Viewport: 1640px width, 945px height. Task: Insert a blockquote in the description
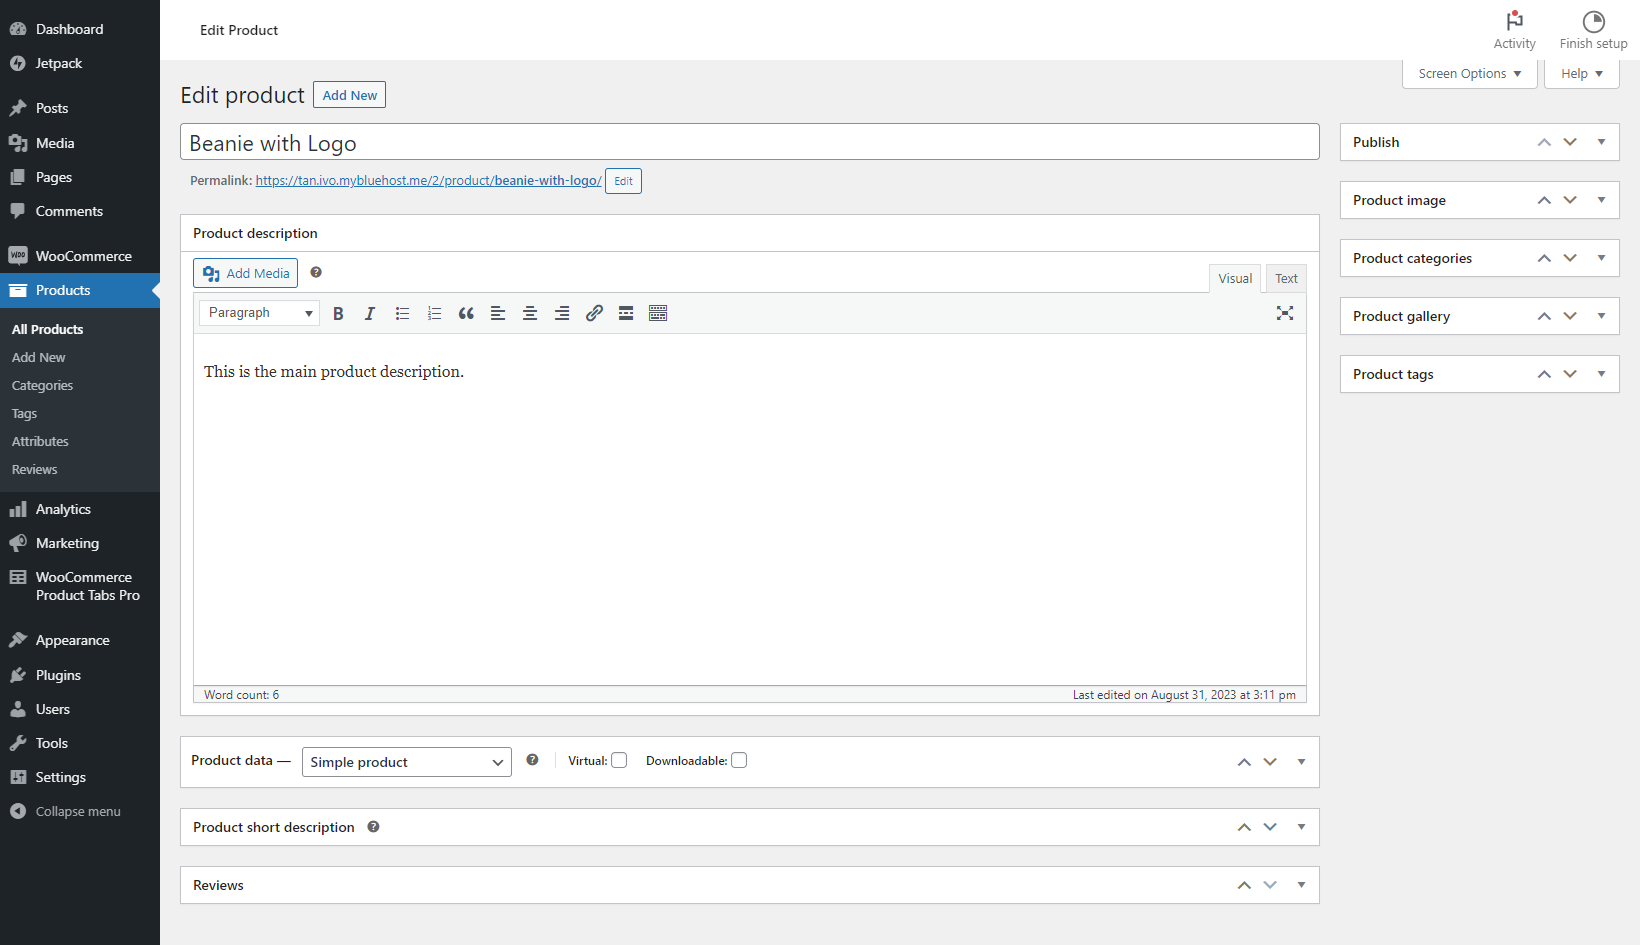tap(466, 313)
